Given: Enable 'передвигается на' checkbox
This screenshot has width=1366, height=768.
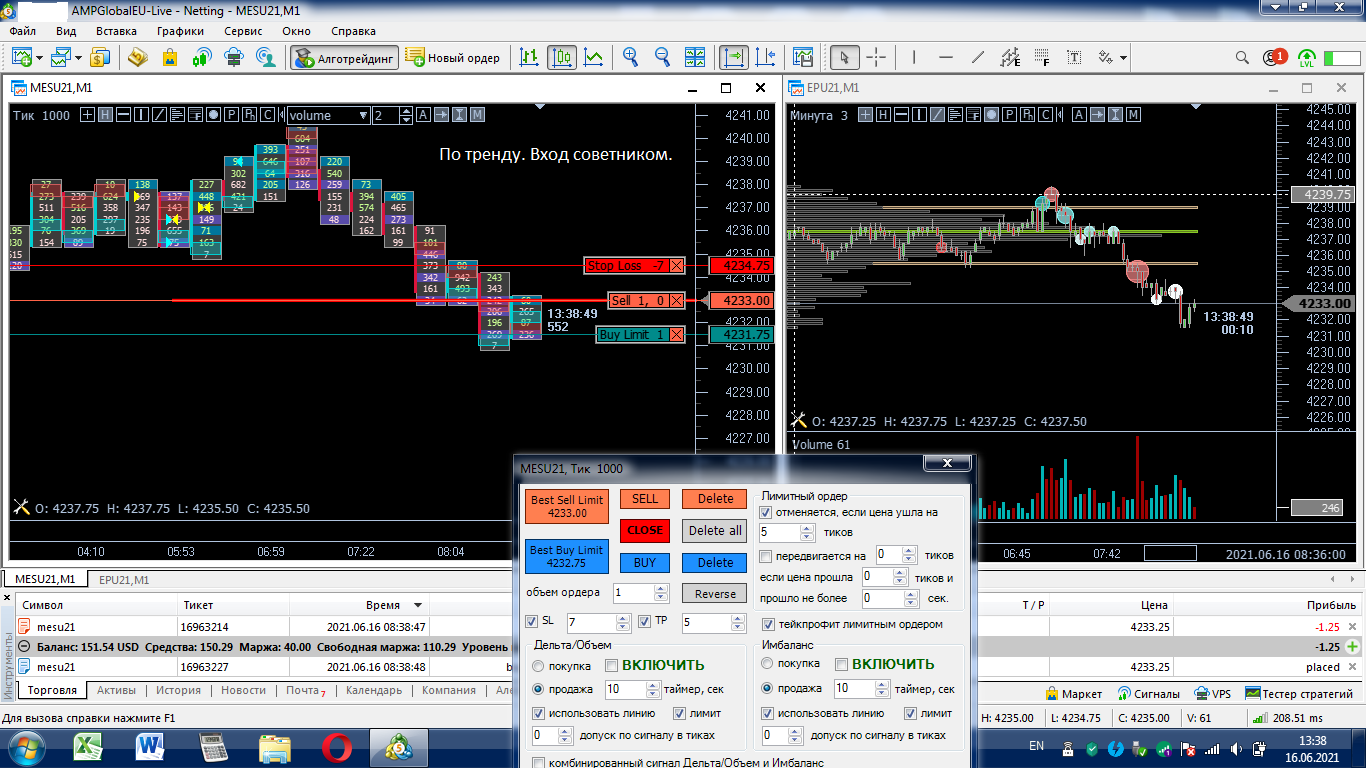Looking at the screenshot, I should (766, 556).
